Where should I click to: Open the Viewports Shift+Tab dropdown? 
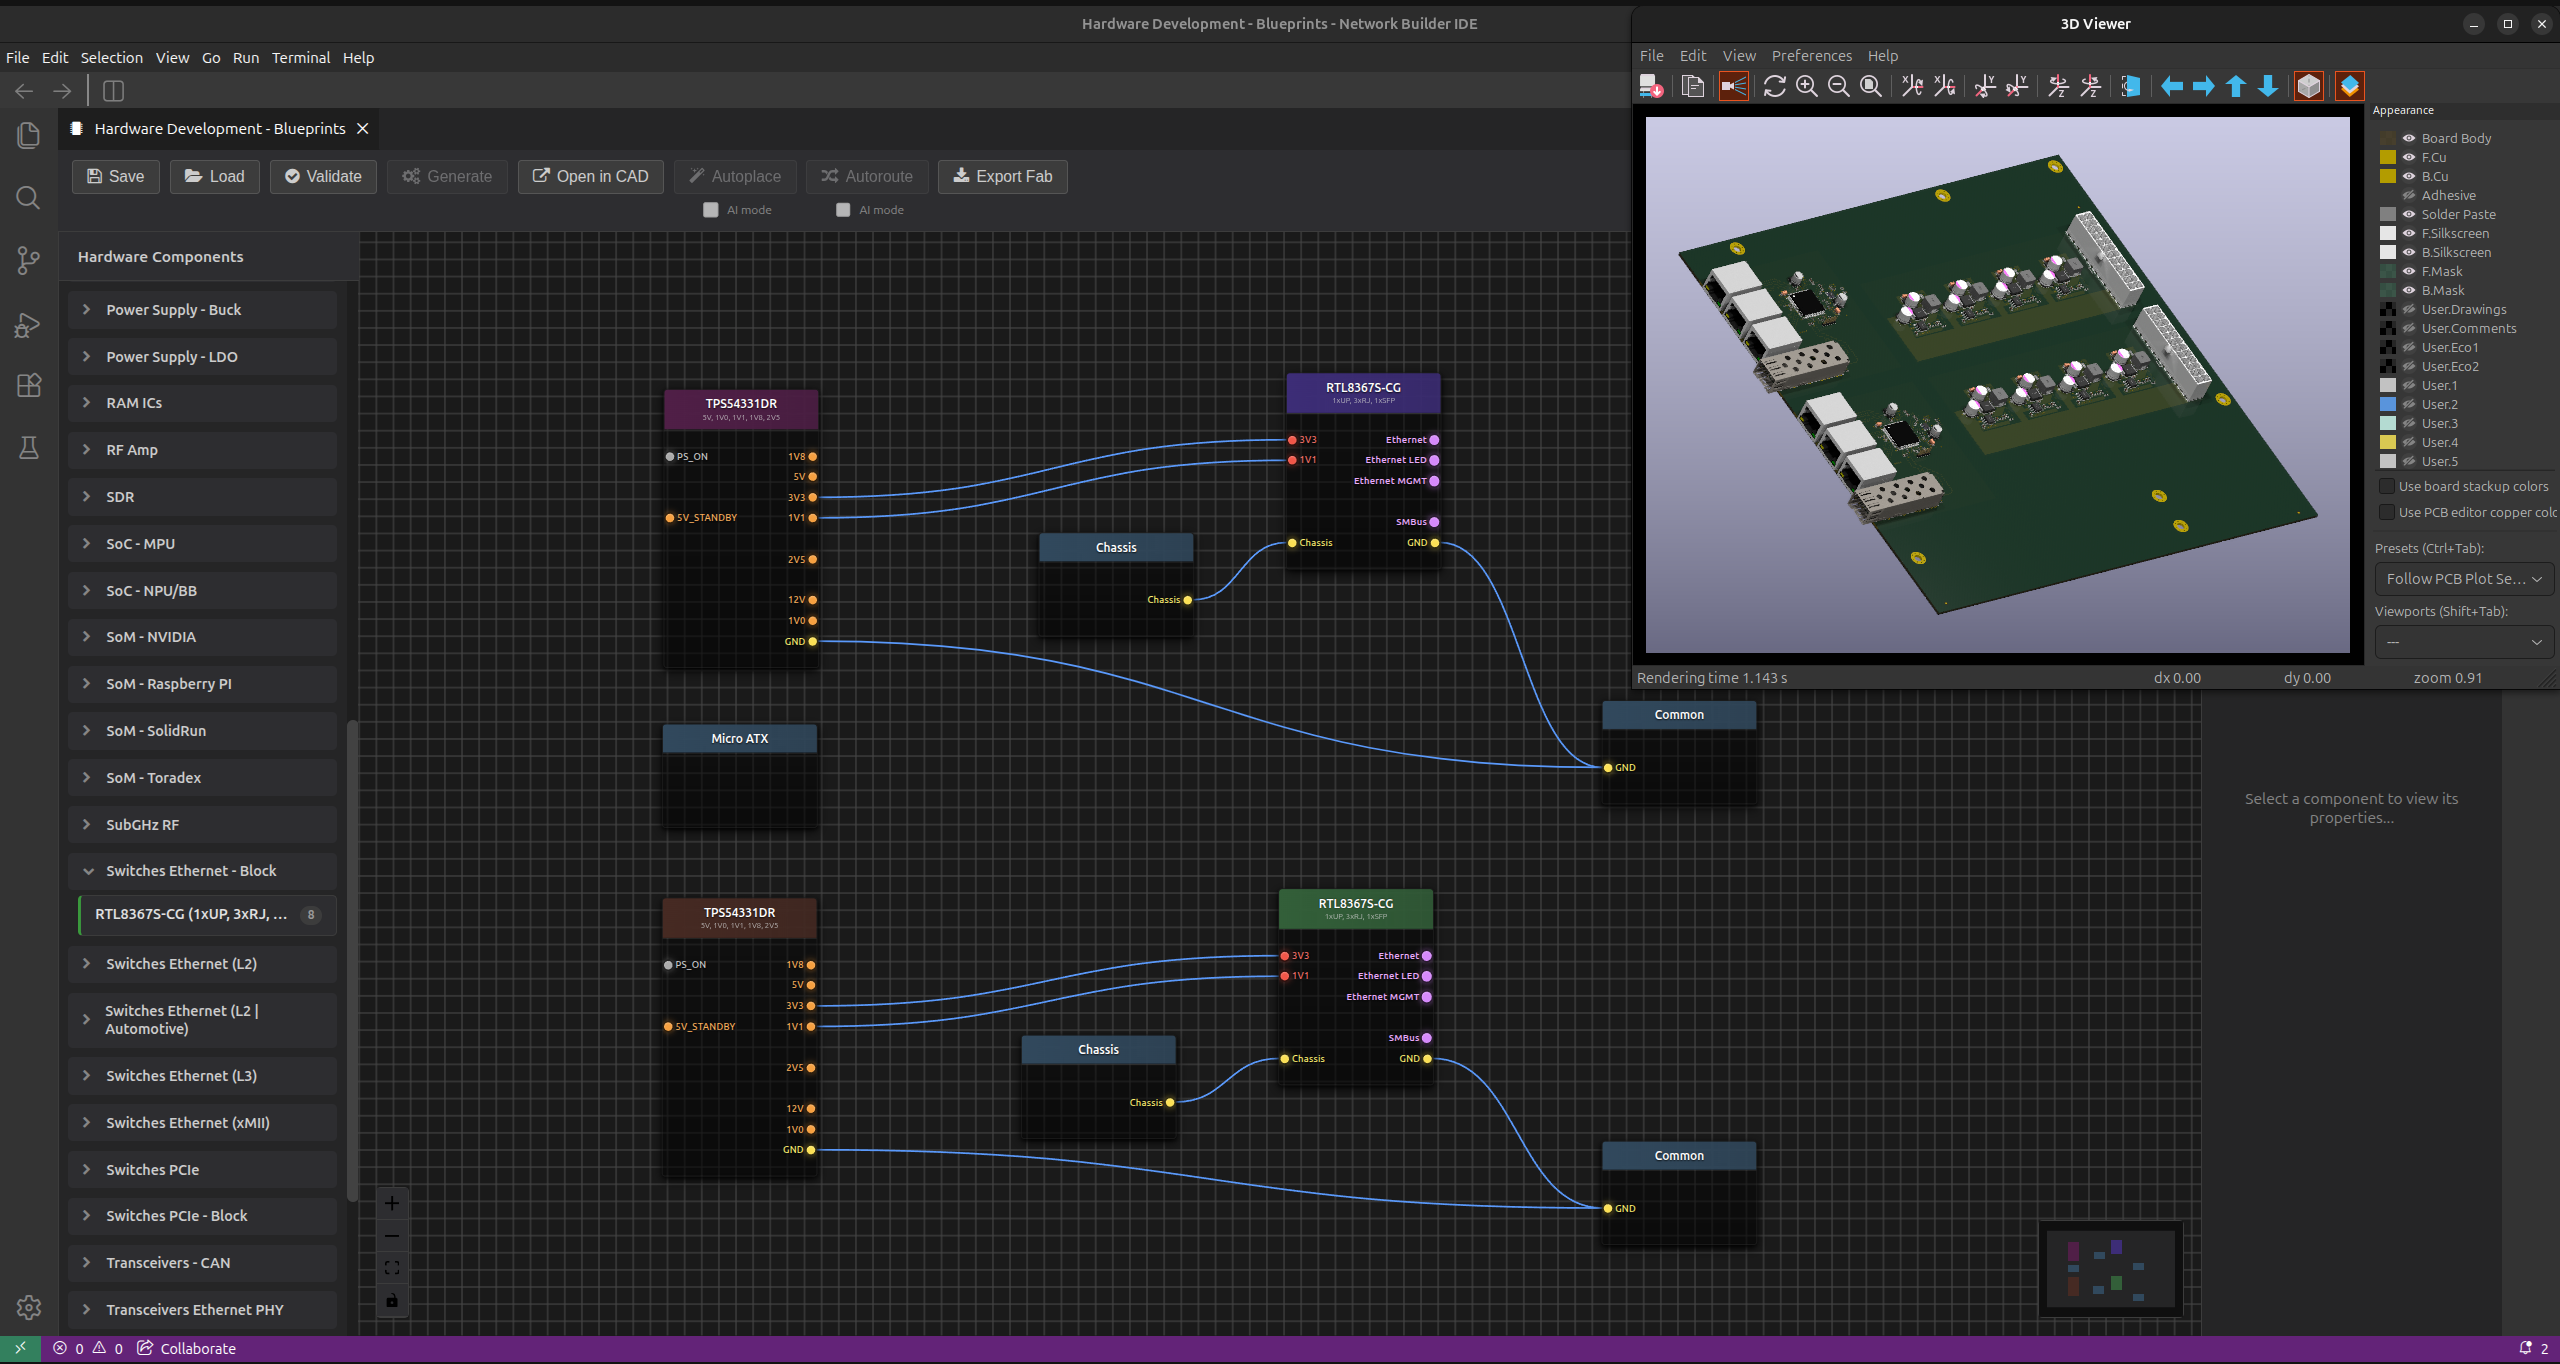coord(2463,642)
